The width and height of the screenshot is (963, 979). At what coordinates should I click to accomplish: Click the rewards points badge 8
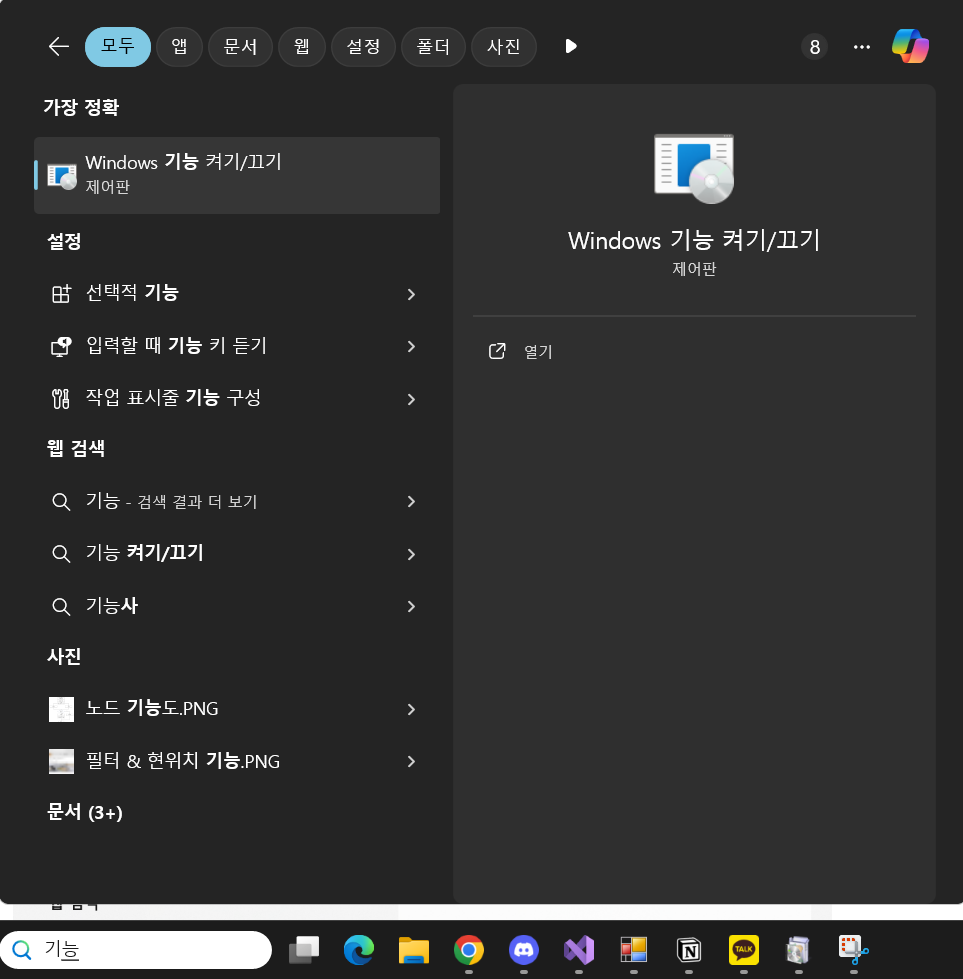[814, 47]
